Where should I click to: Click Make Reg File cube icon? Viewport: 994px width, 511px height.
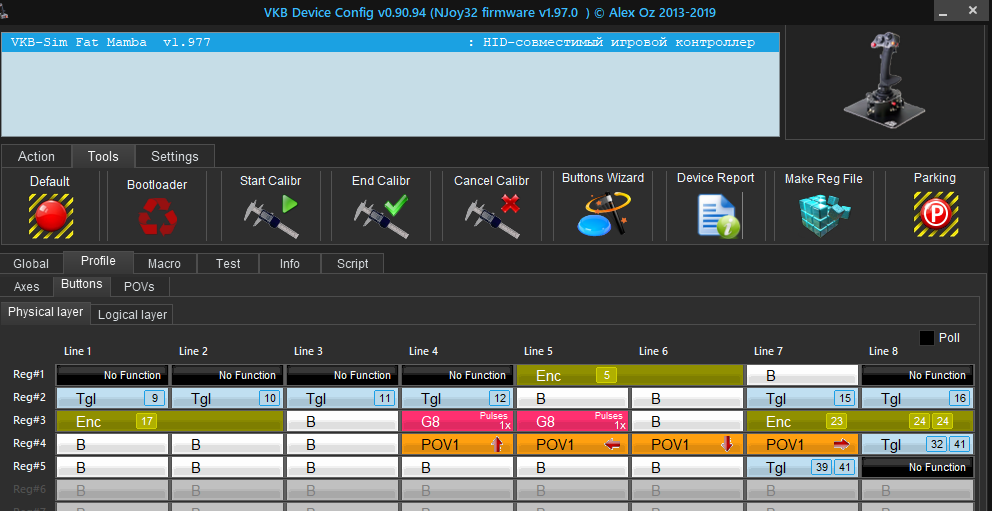coord(824,215)
